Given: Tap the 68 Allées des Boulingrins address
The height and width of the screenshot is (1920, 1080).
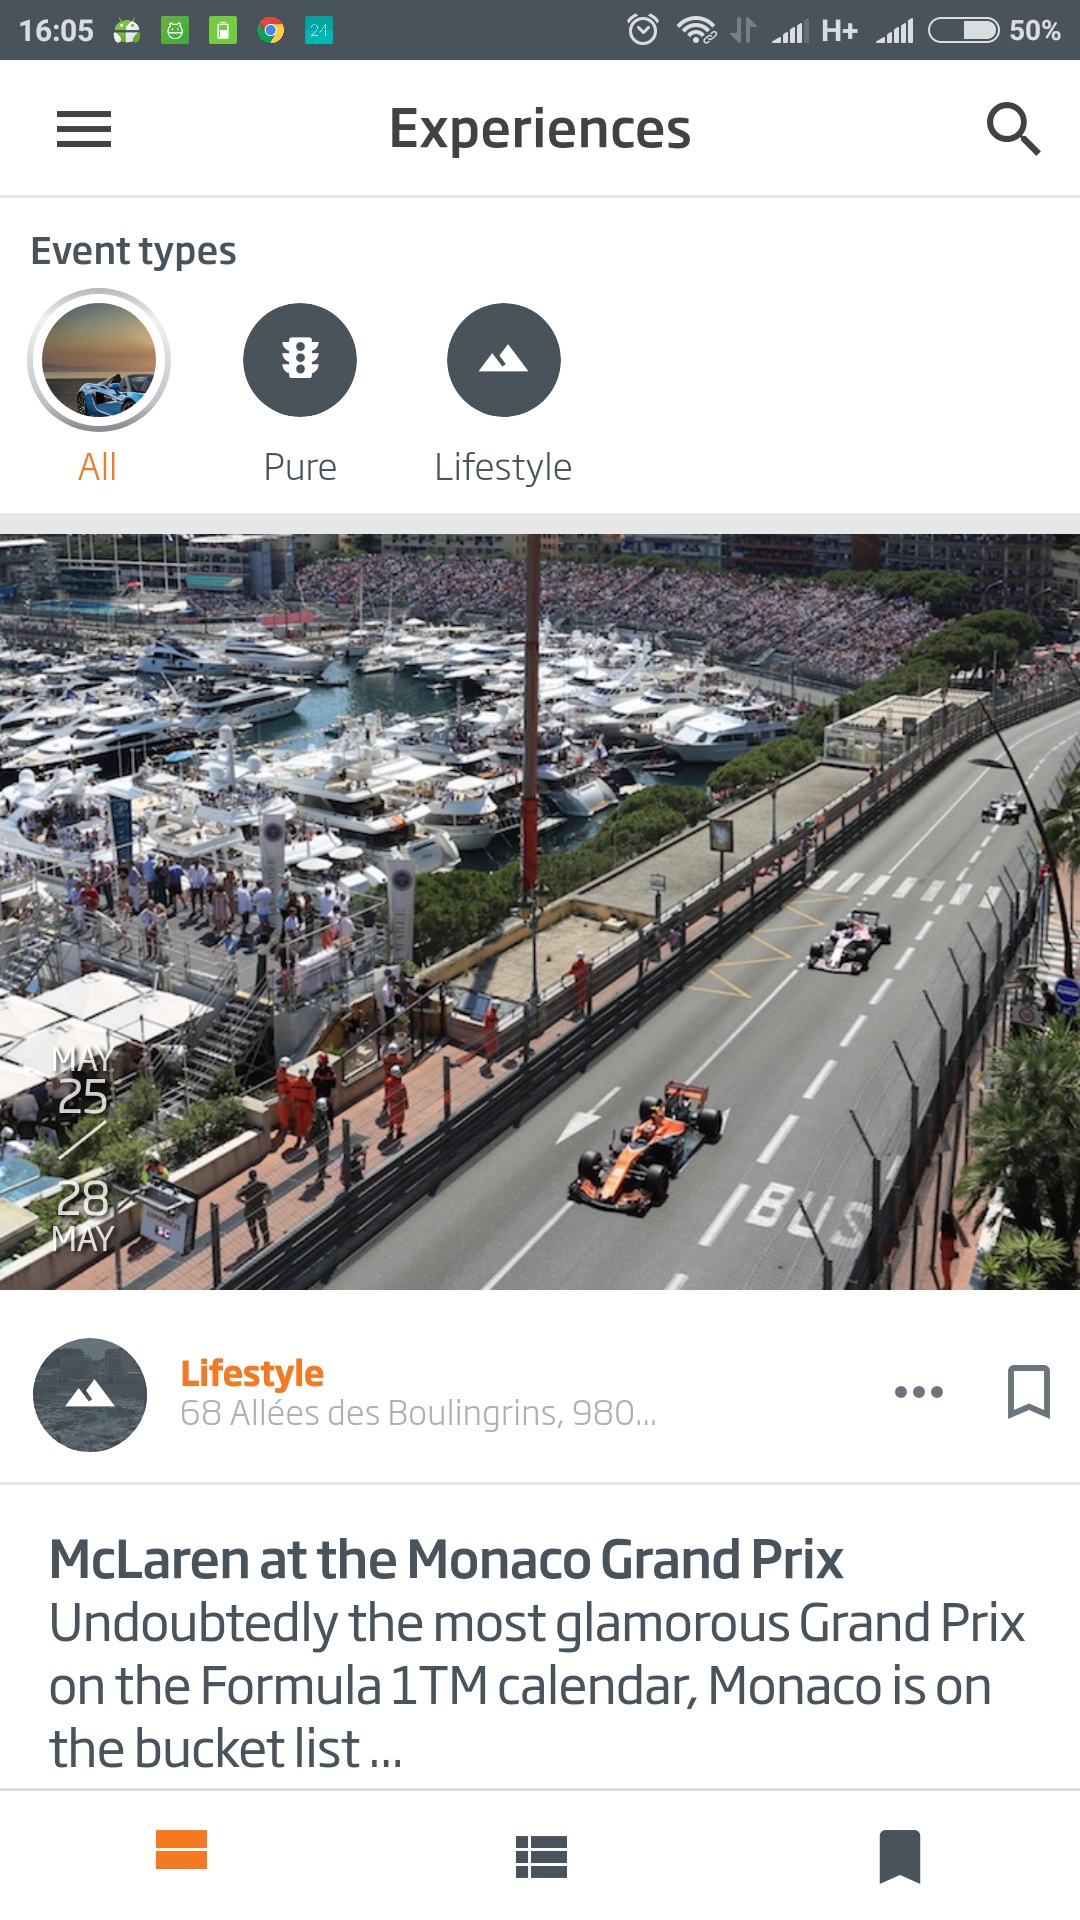Looking at the screenshot, I should (418, 1413).
